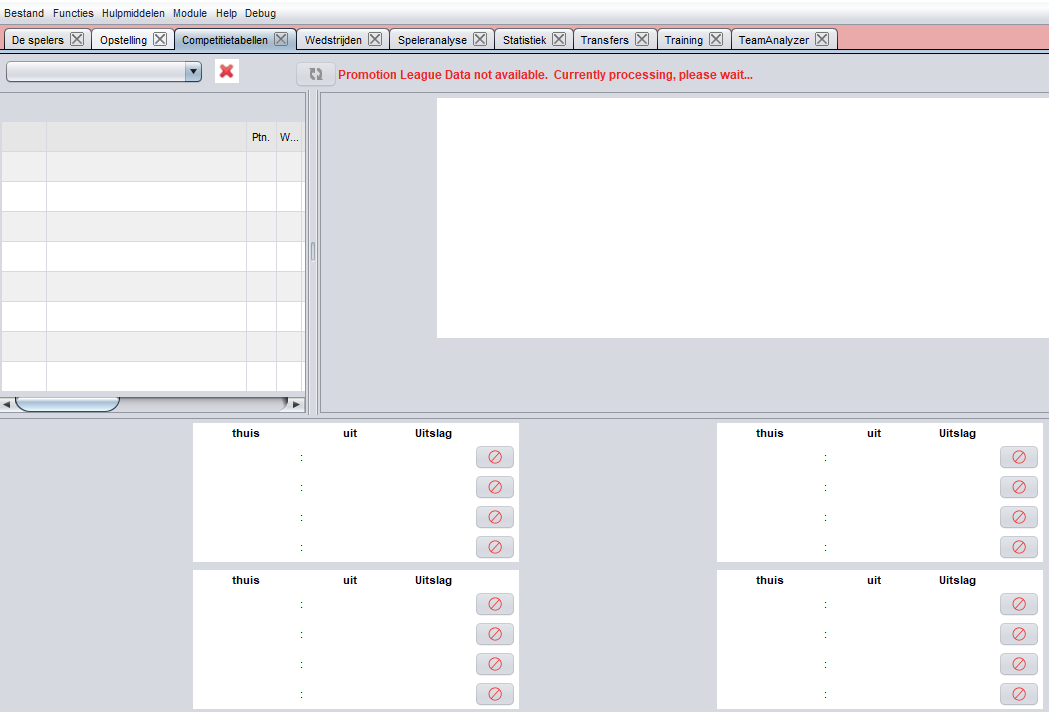1049x712 pixels.
Task: Click 'uit' header in bottom-left fixtures panel
Action: [350, 580]
